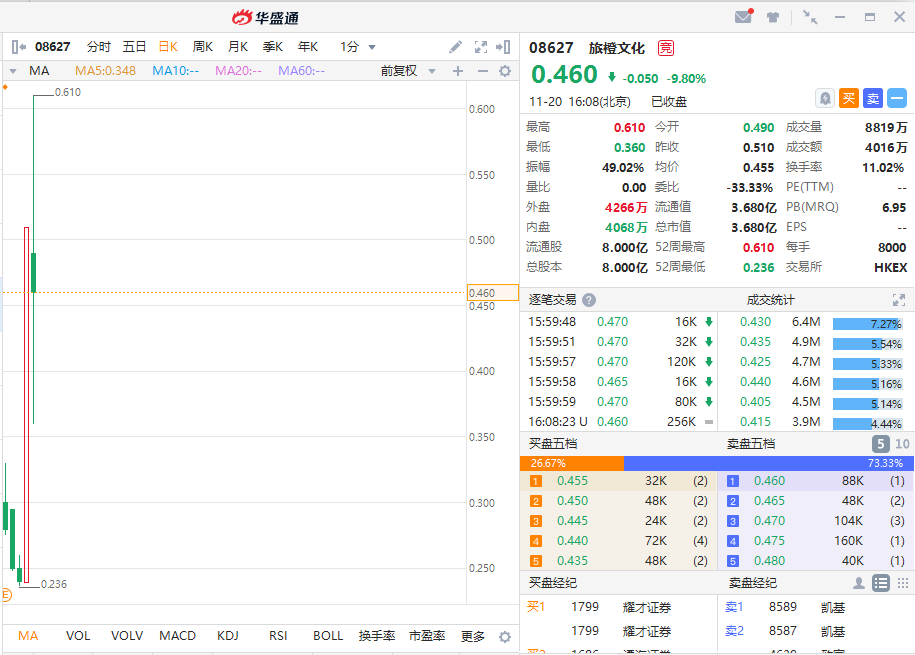Click the pencil drawing tool icon
Viewport: 915px width, 655px height.
[x=456, y=47]
